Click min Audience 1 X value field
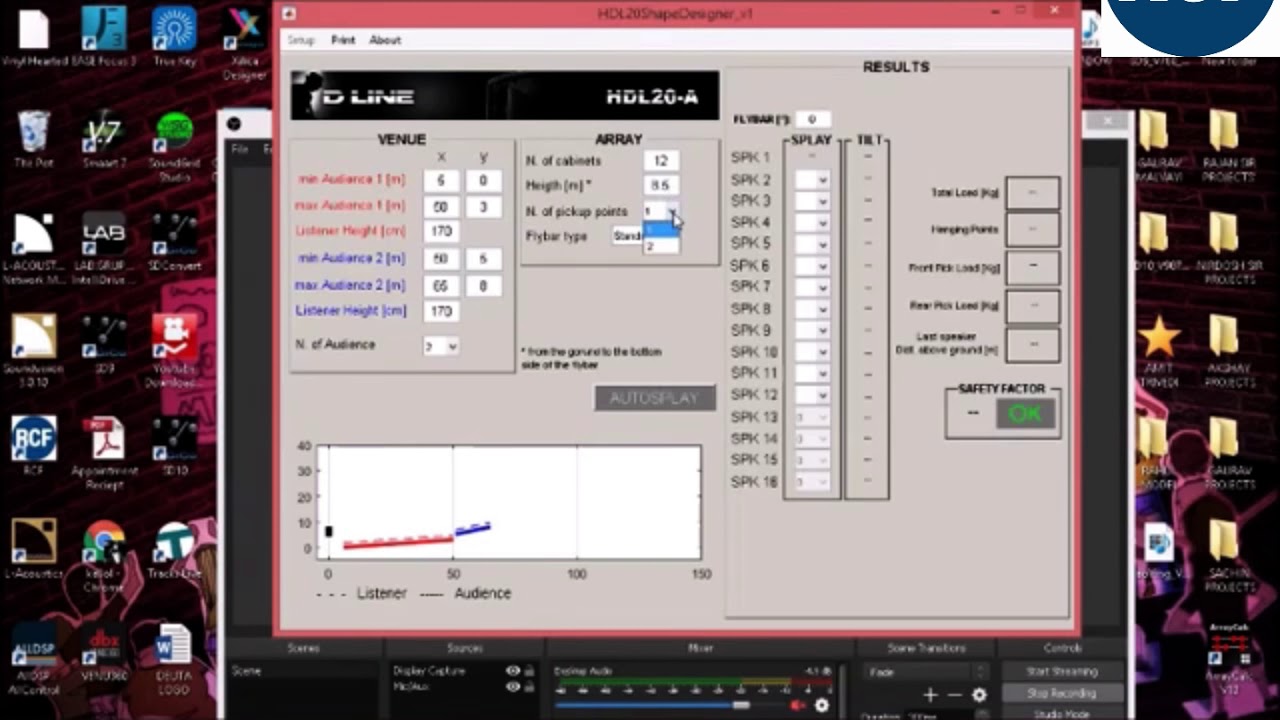 click(x=441, y=181)
